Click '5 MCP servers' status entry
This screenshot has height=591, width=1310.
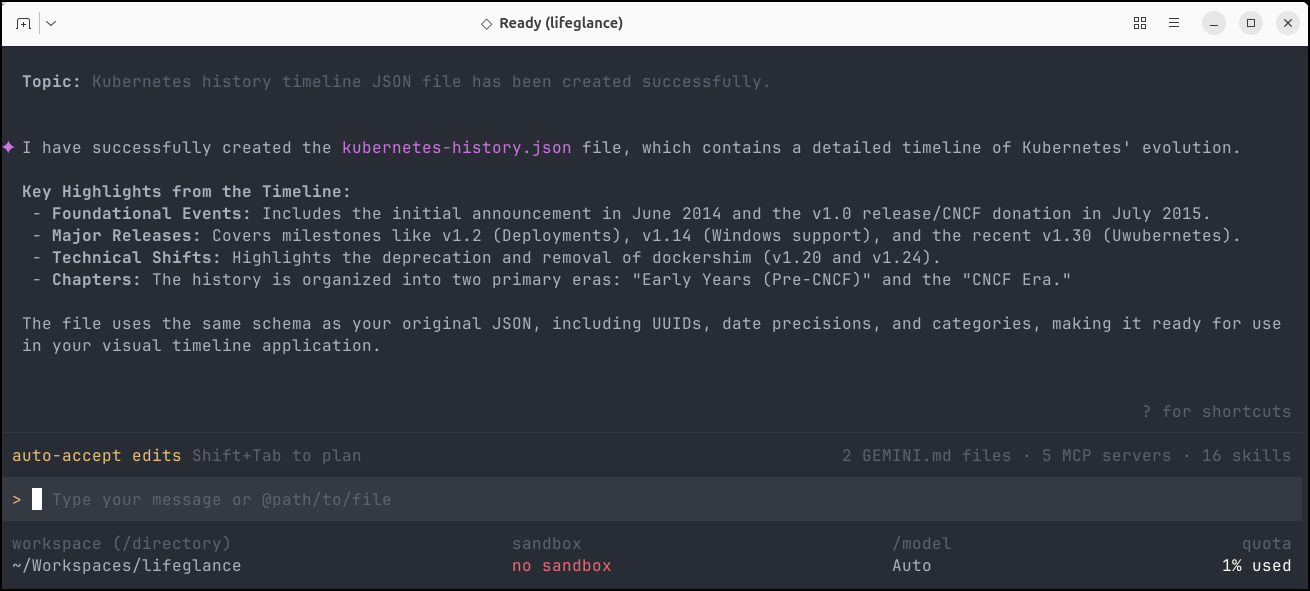[1107, 456]
